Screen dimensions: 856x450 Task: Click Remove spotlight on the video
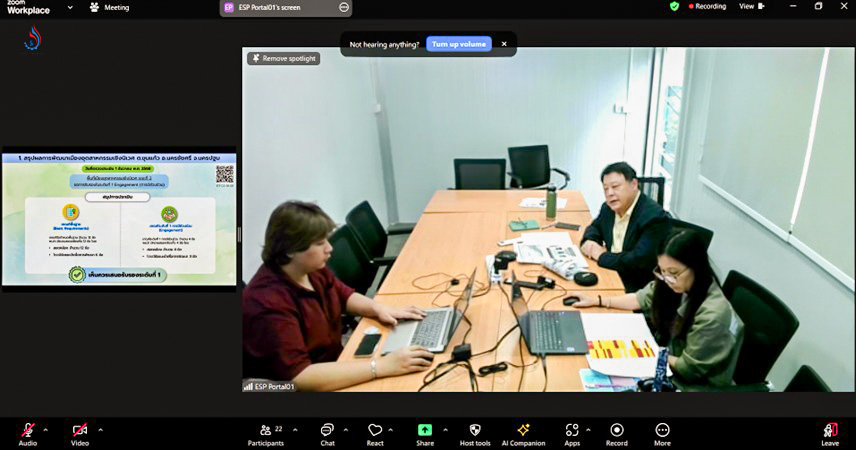pos(284,59)
